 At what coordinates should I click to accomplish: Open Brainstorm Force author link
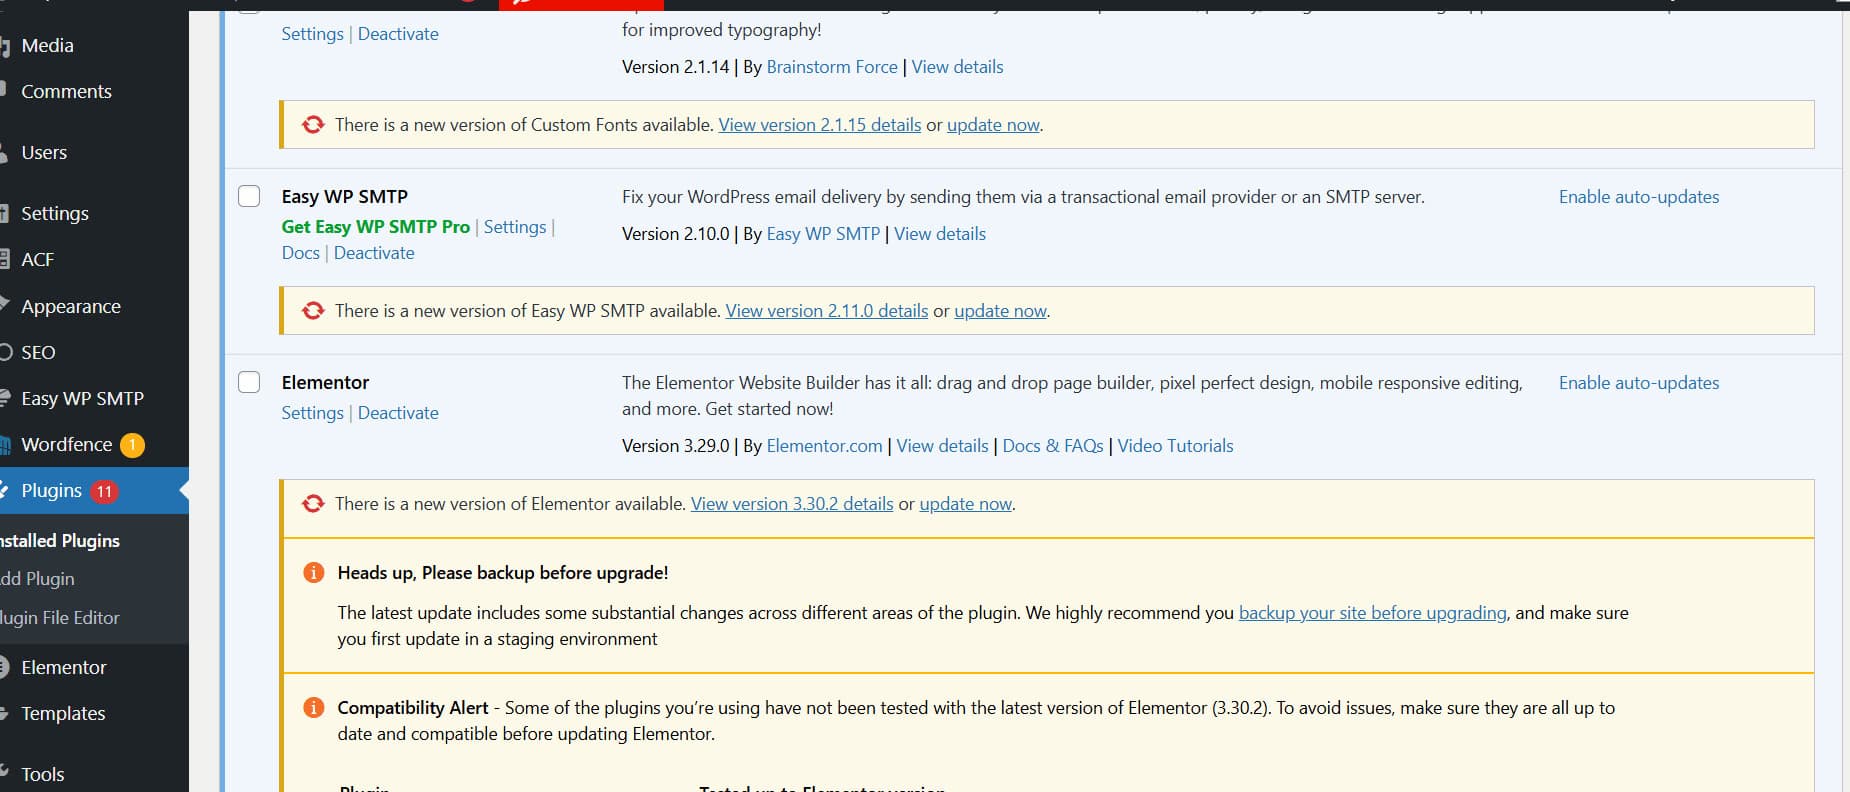(x=832, y=66)
